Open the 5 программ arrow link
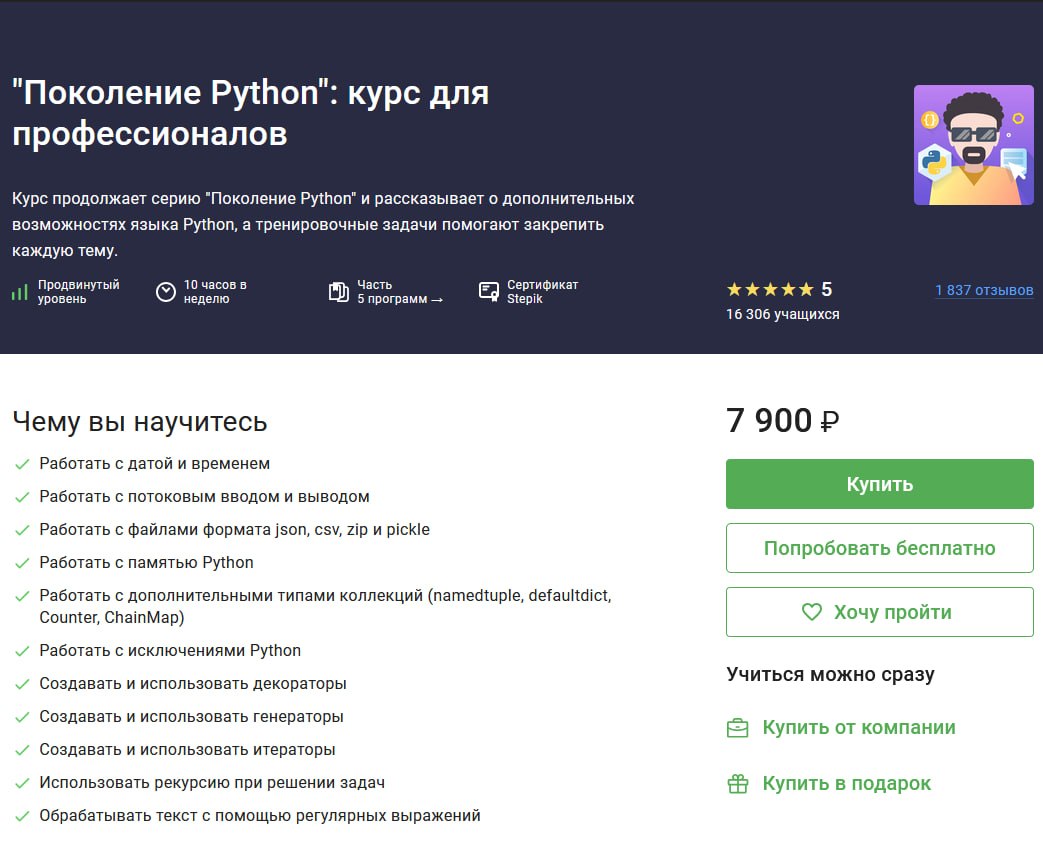The height and width of the screenshot is (843, 1043). point(400,299)
